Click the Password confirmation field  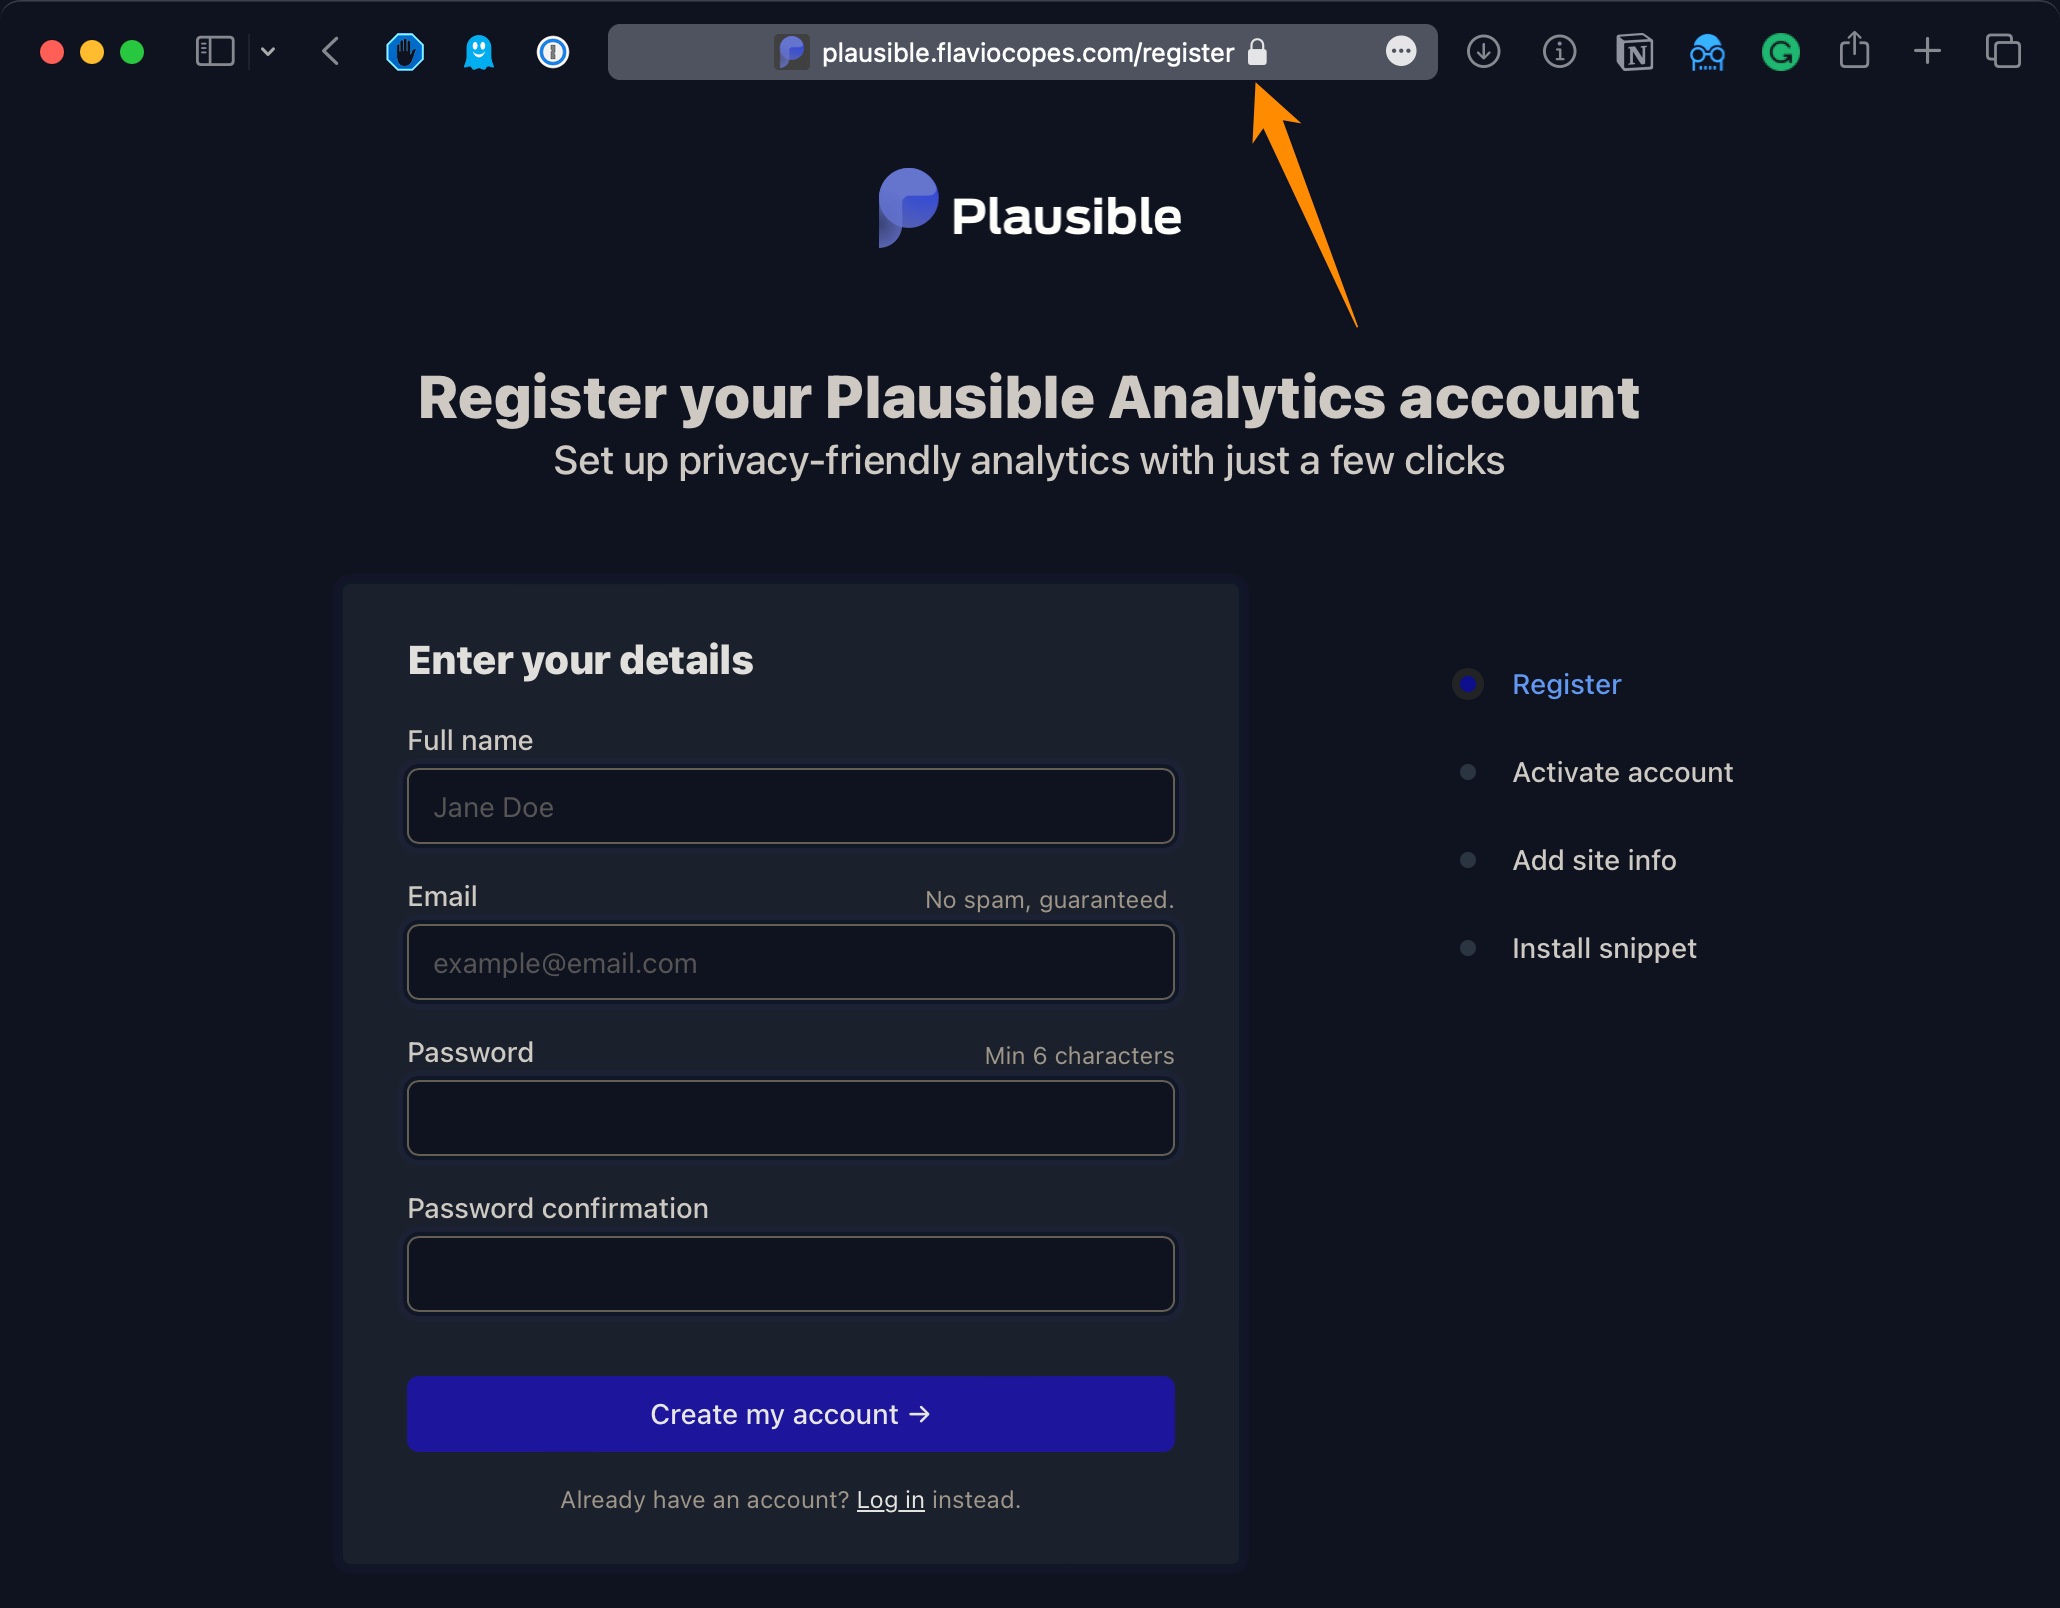790,1274
